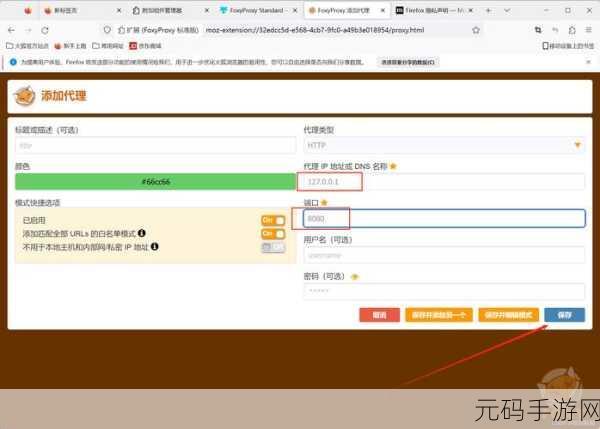600x429 pixels.
Task: Switch to the FoxyProxy 添加代理 tab
Action: [x=347, y=11]
